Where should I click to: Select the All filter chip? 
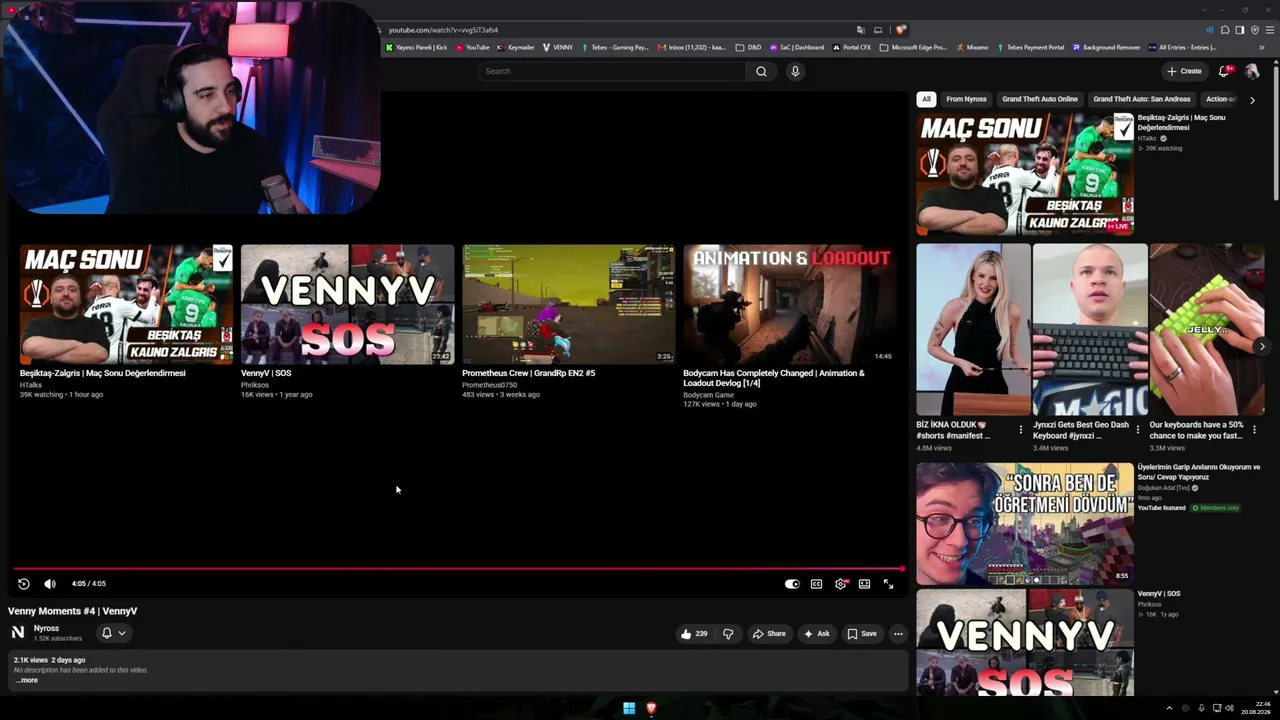926,99
